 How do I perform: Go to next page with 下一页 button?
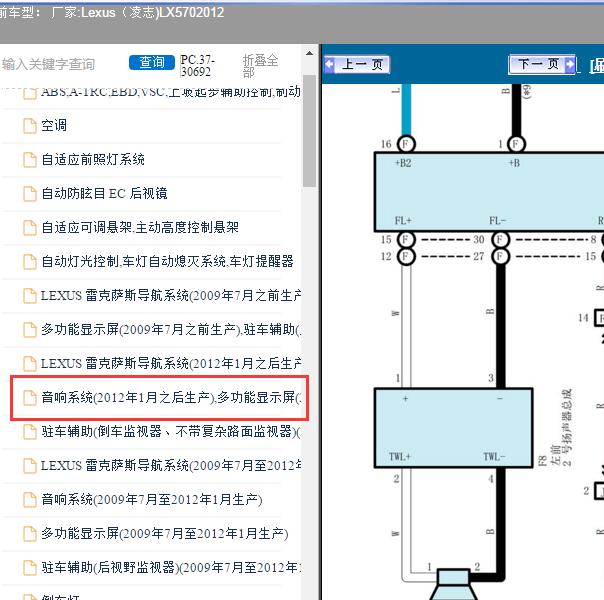542,64
